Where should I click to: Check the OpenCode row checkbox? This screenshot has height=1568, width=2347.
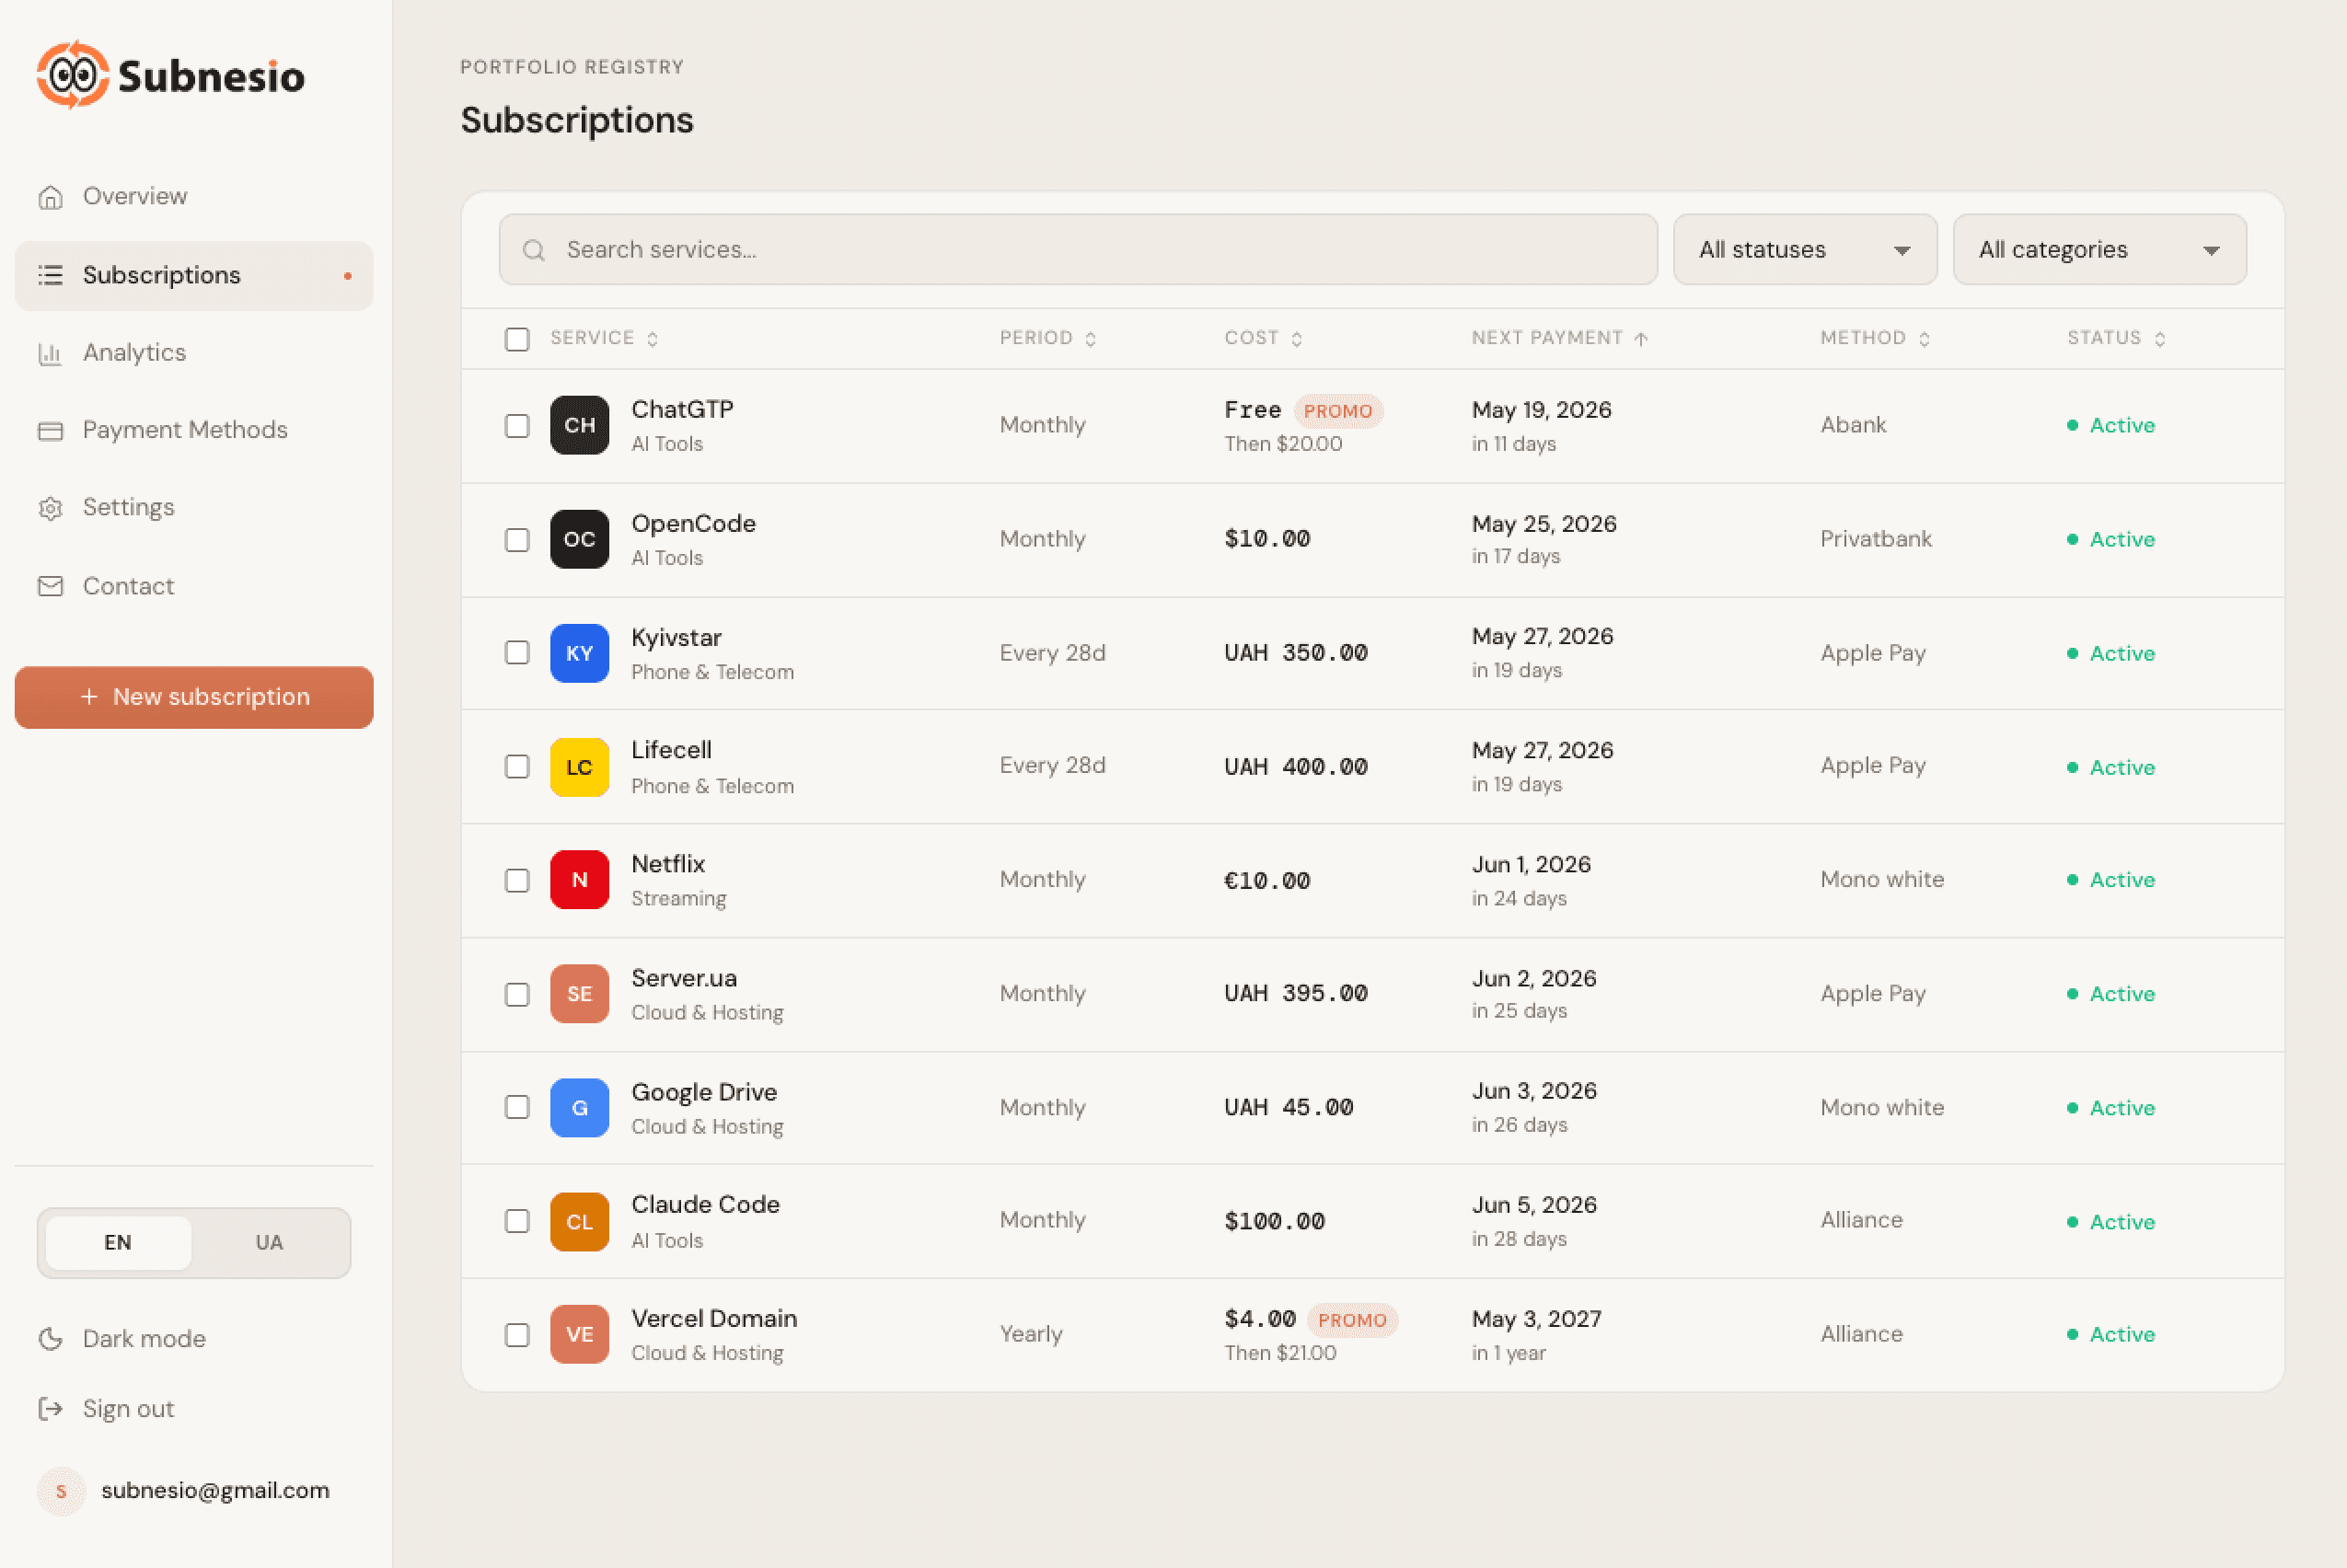pyautogui.click(x=517, y=540)
